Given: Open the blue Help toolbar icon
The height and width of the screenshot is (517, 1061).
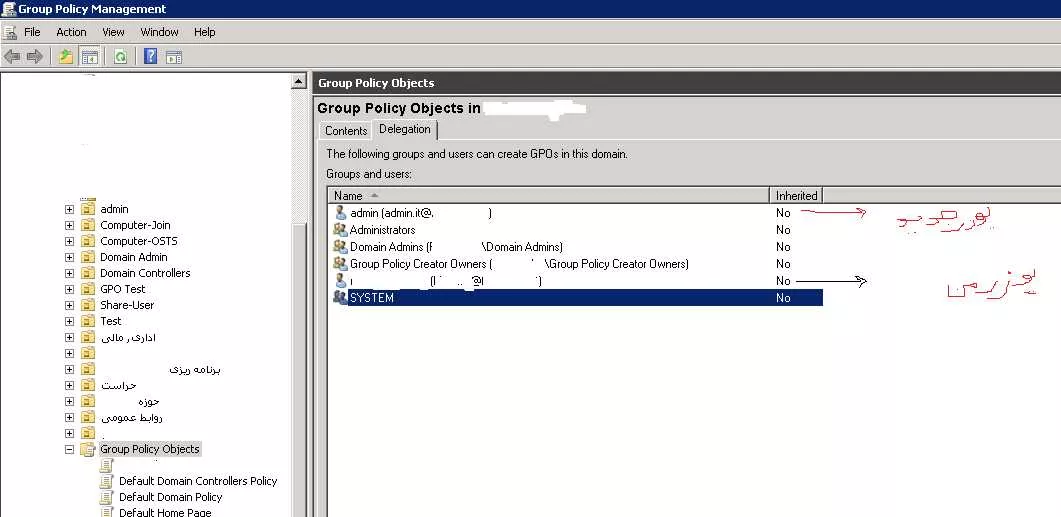Looking at the screenshot, I should (x=150, y=57).
